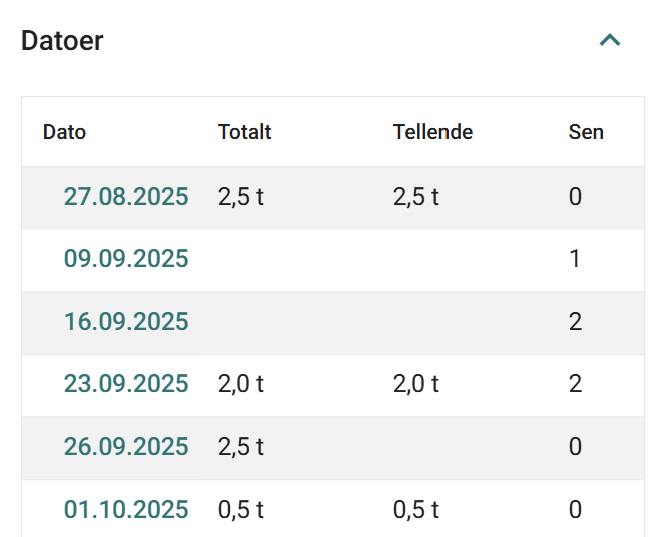
Task: Click the Dato column header
Action: 64,132
